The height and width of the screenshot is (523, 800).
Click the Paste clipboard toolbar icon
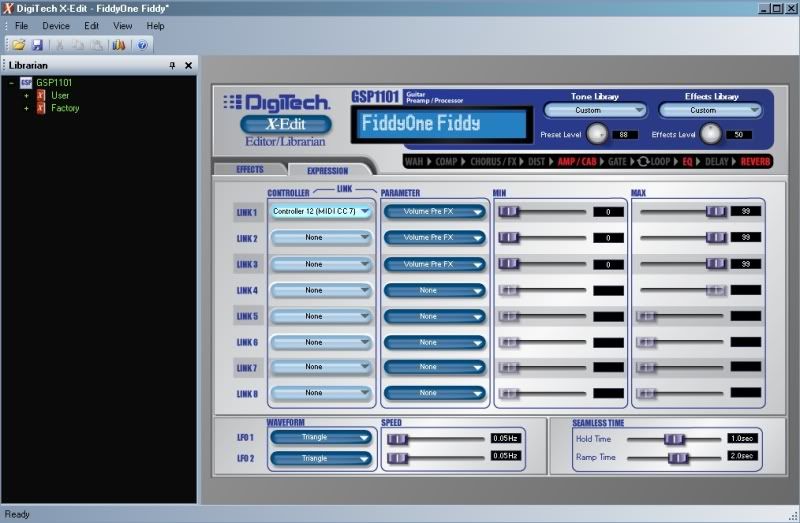97,45
